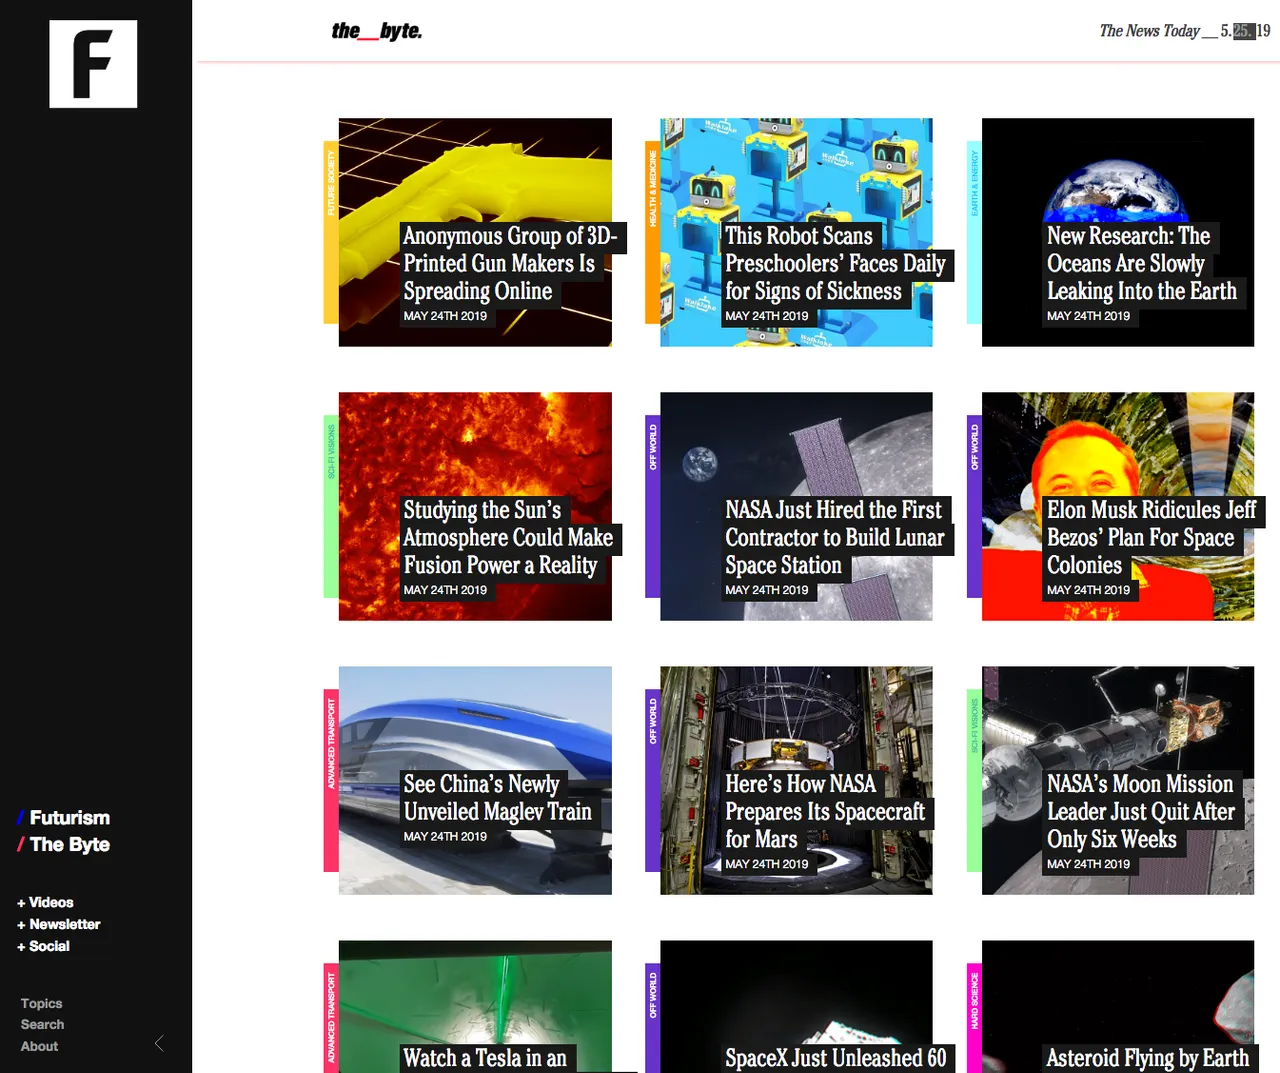The image size is (1280, 1073).
Task: Click Advanced Transport tag beside Tesla article
Action: tap(331, 1018)
